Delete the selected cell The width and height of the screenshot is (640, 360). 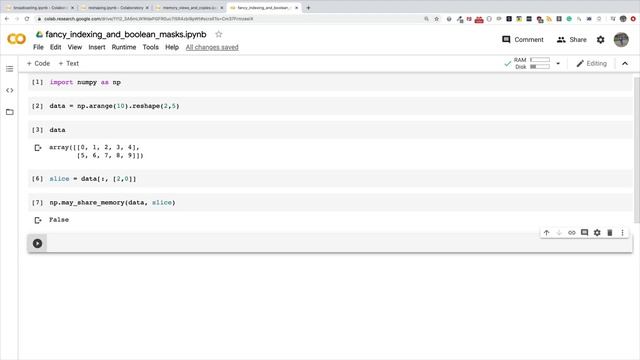610,233
